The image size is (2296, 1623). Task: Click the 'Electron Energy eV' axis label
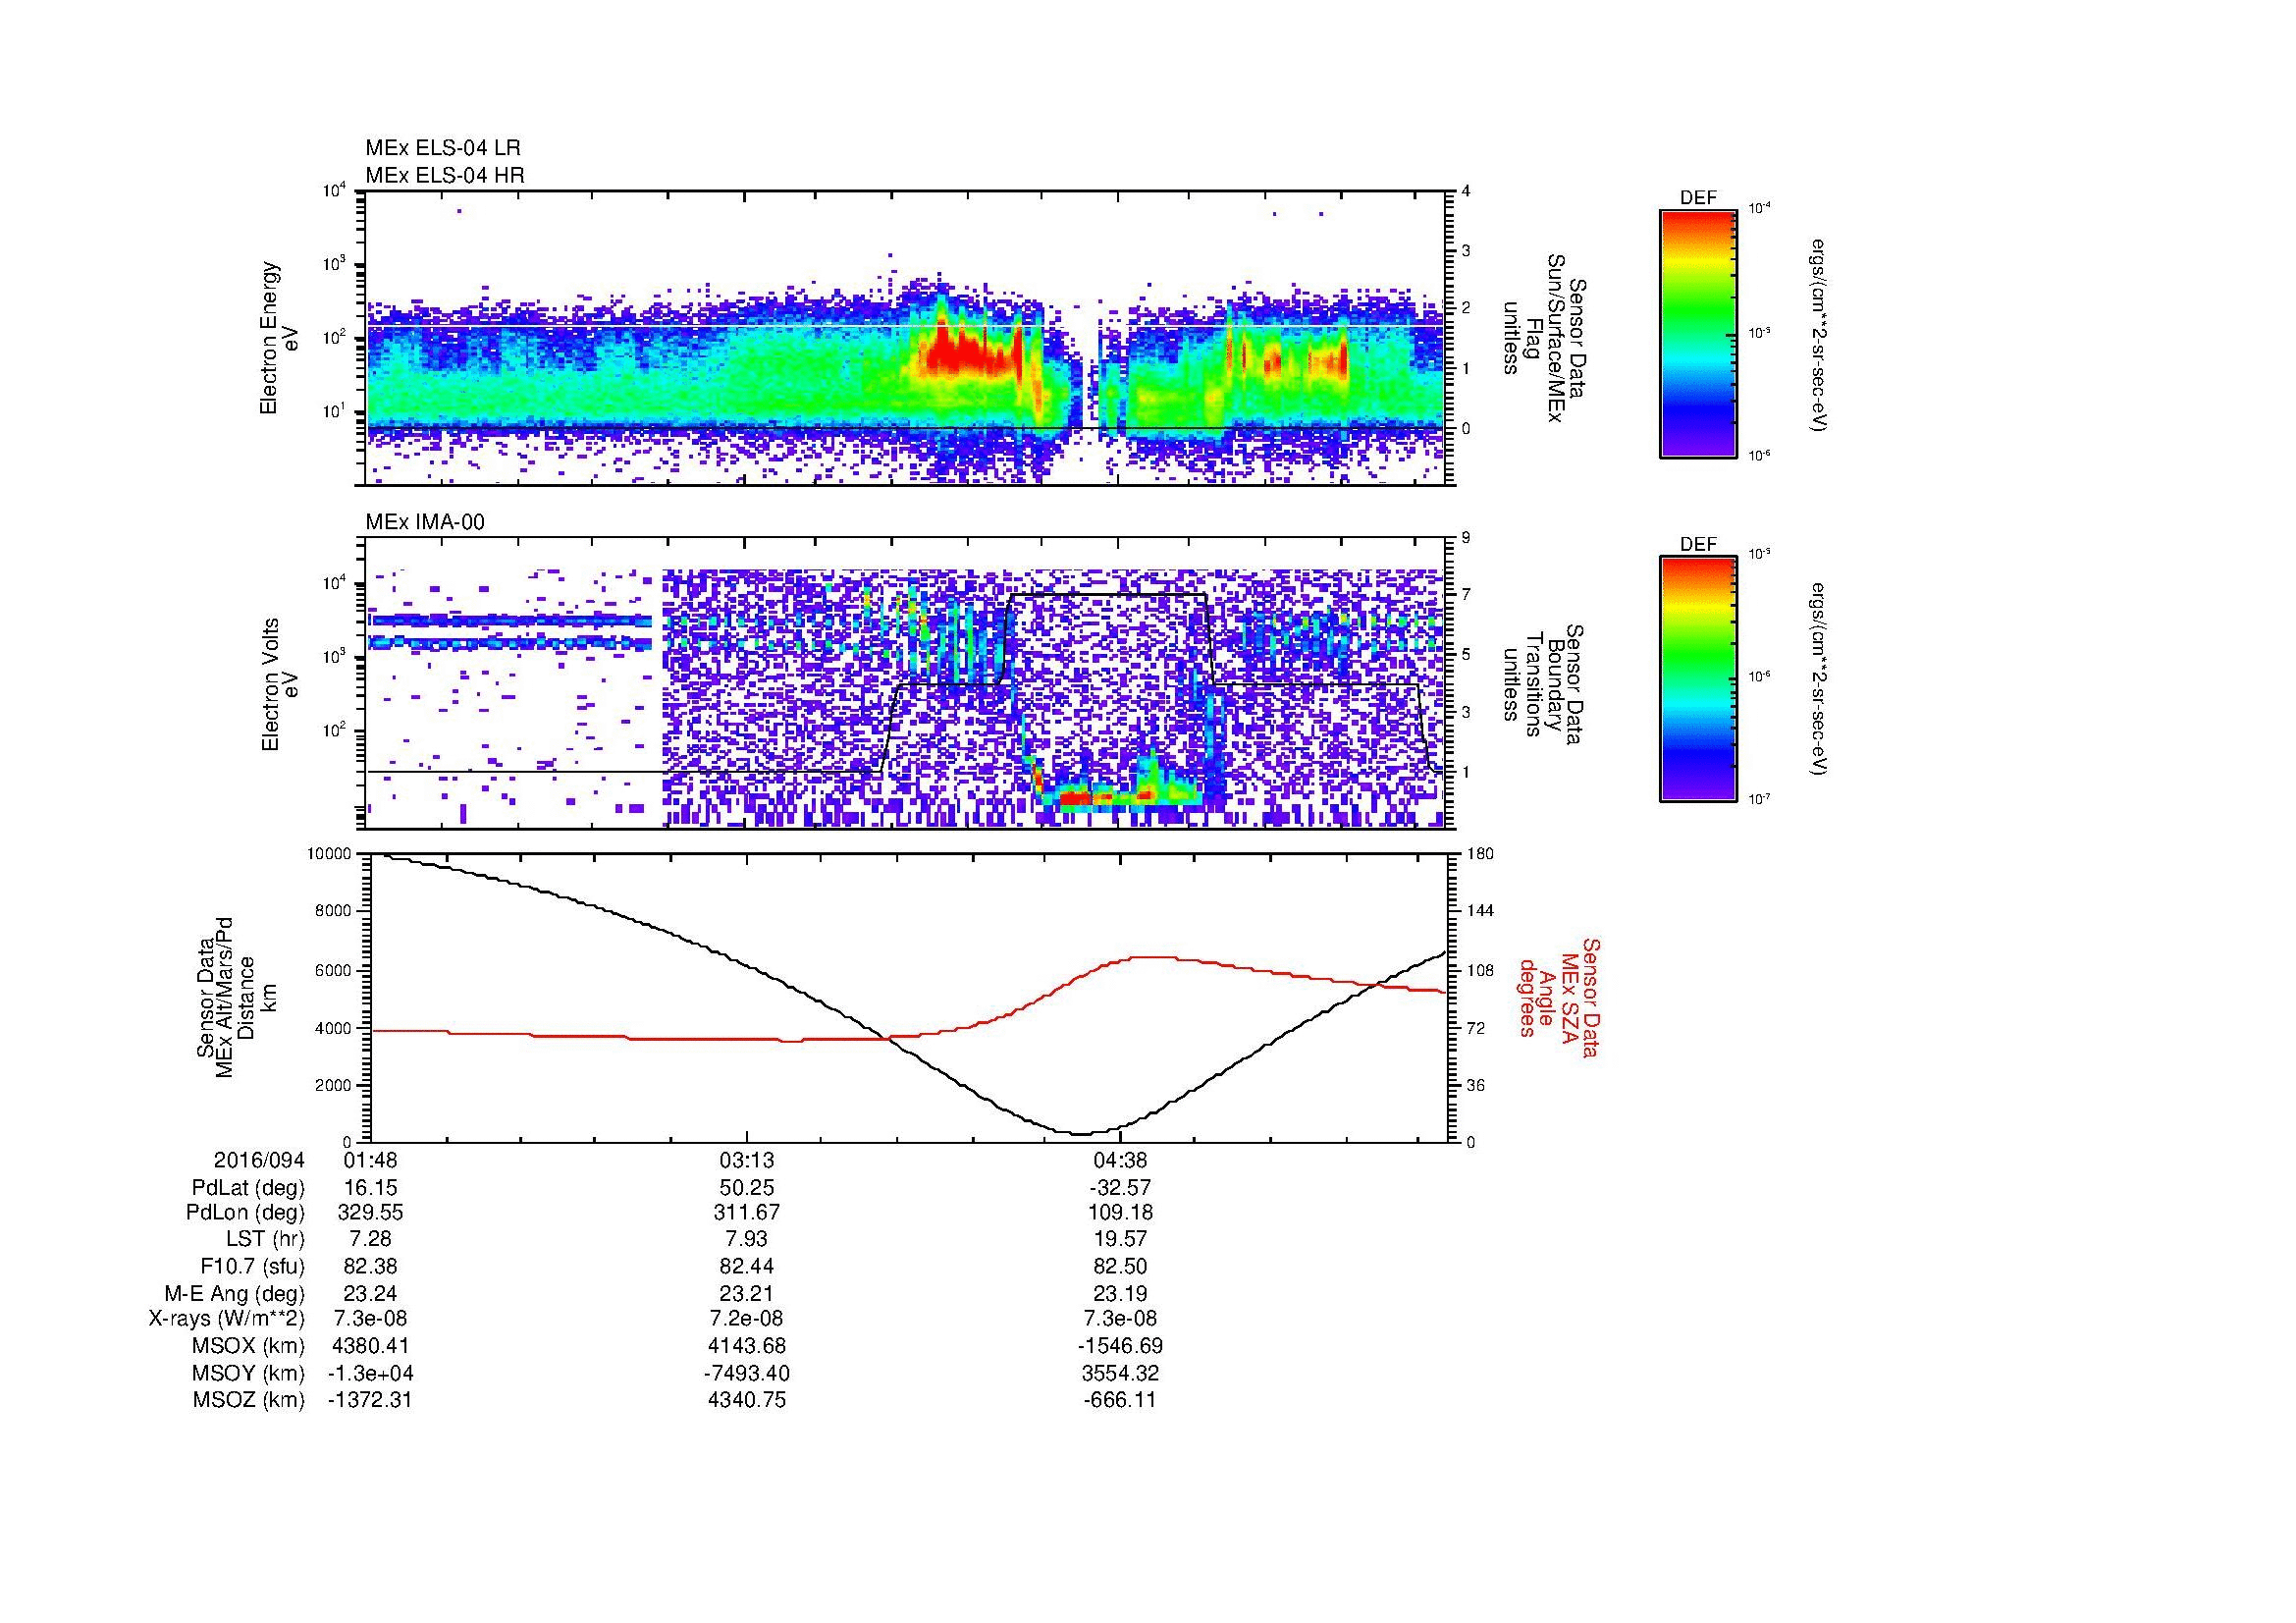click(280, 339)
